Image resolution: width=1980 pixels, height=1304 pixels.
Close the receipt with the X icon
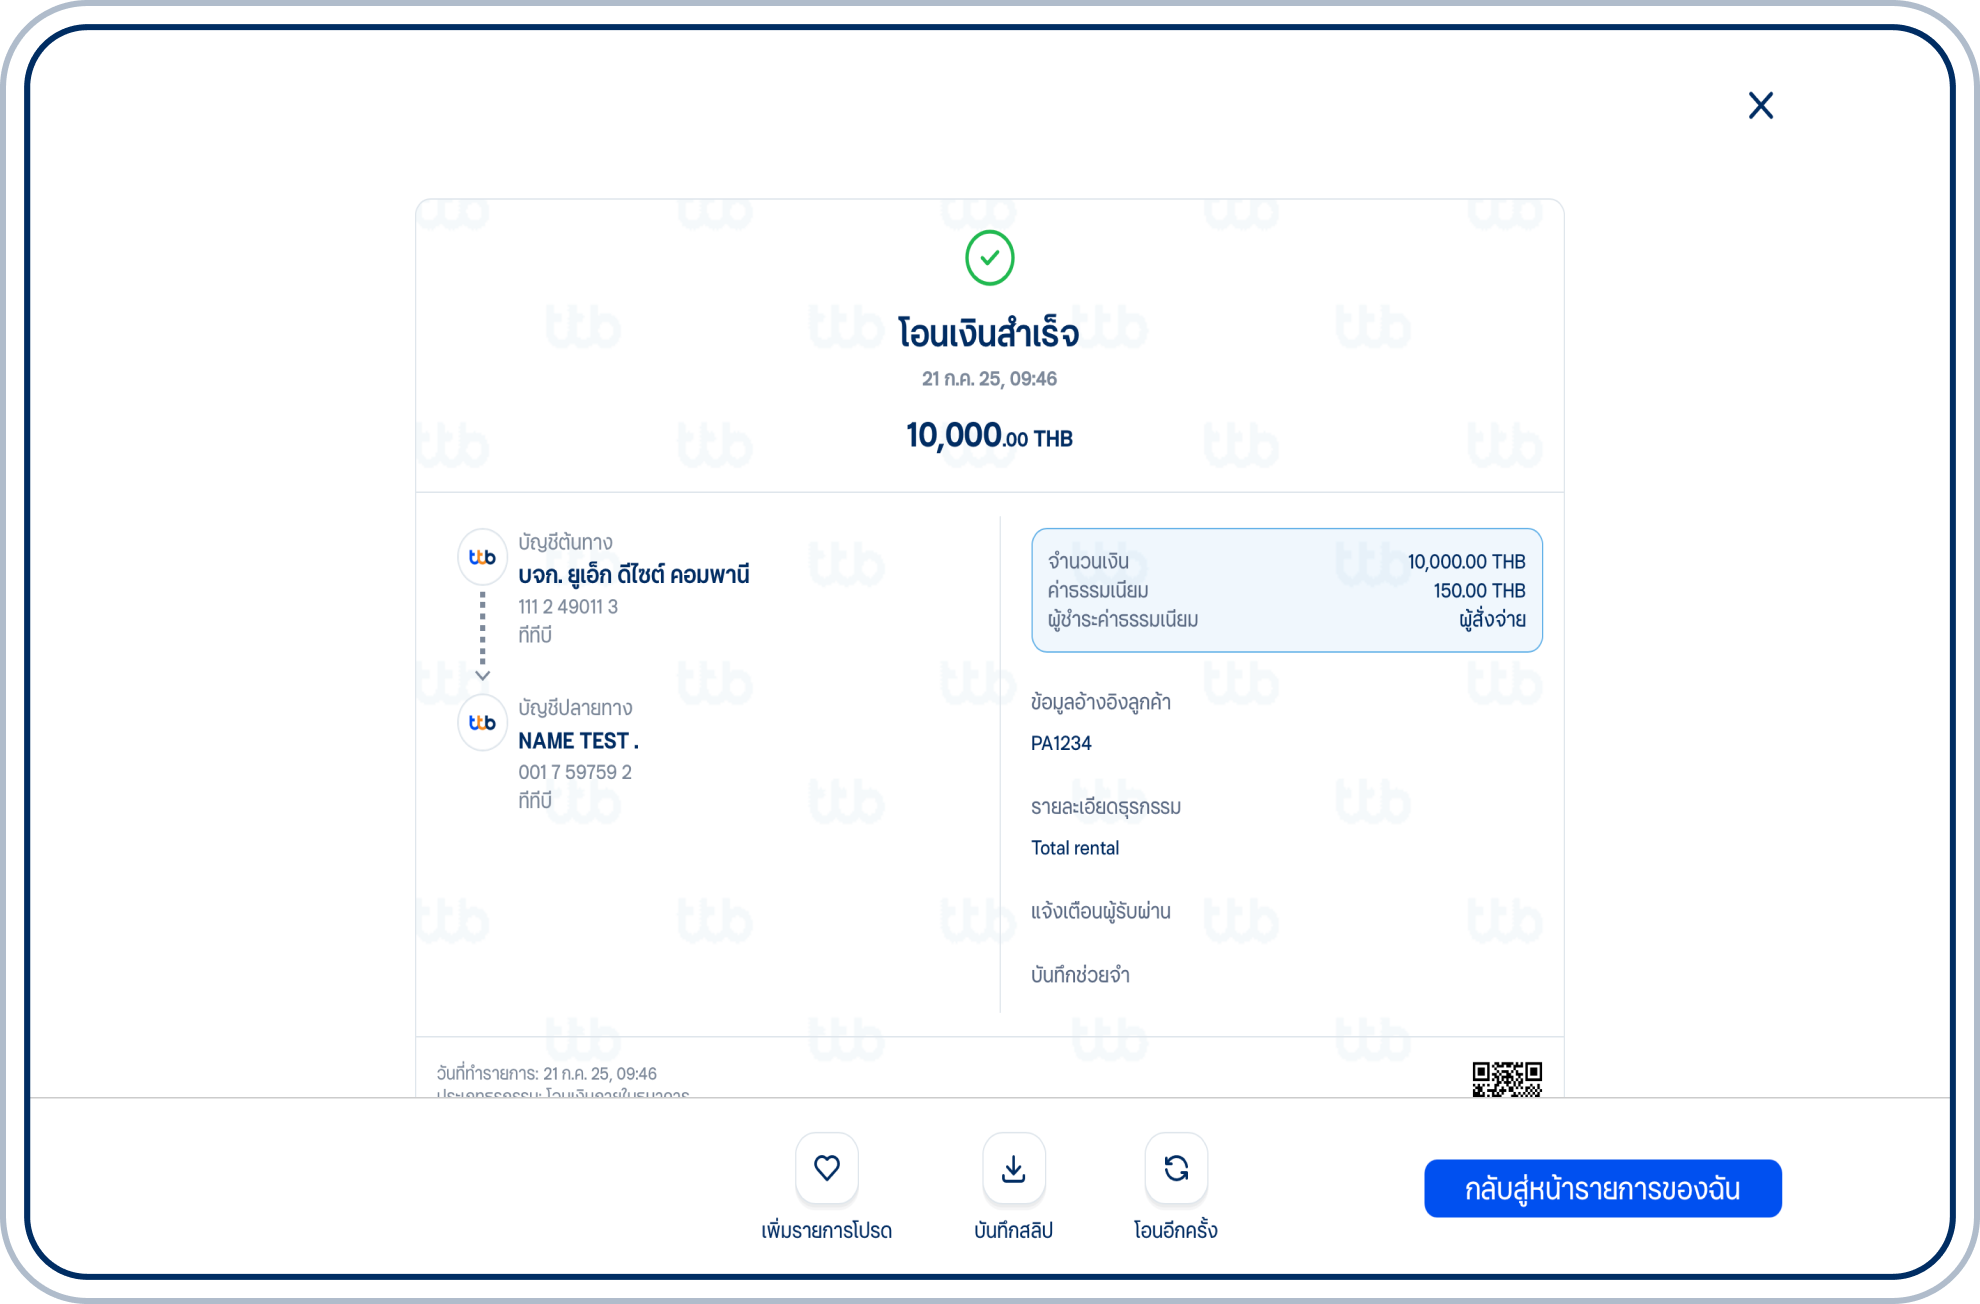pyautogui.click(x=1760, y=105)
